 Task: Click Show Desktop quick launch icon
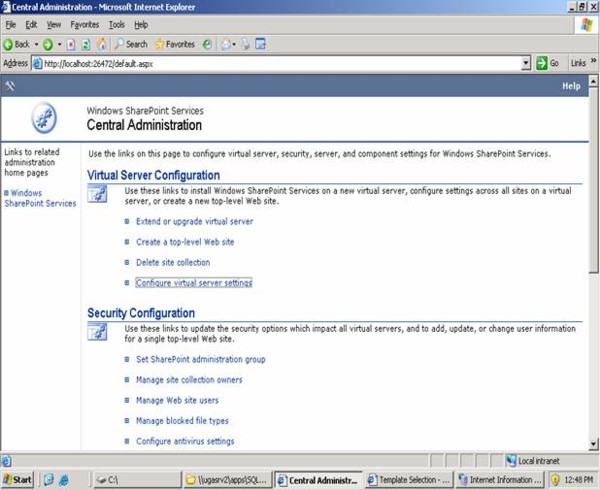pyautogui.click(x=49, y=480)
